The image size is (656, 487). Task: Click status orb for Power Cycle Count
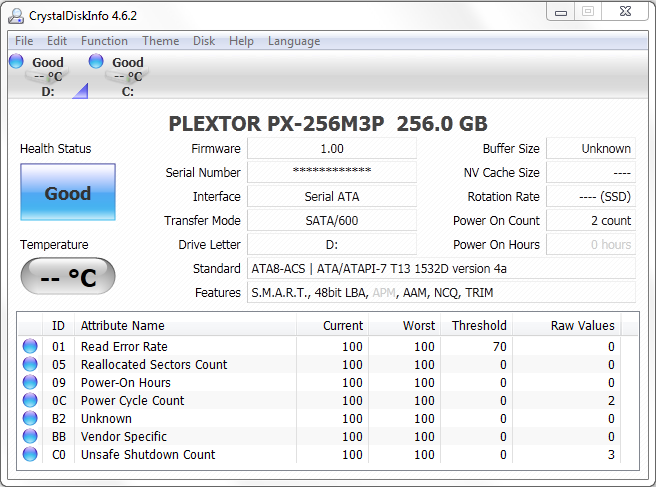click(30, 401)
